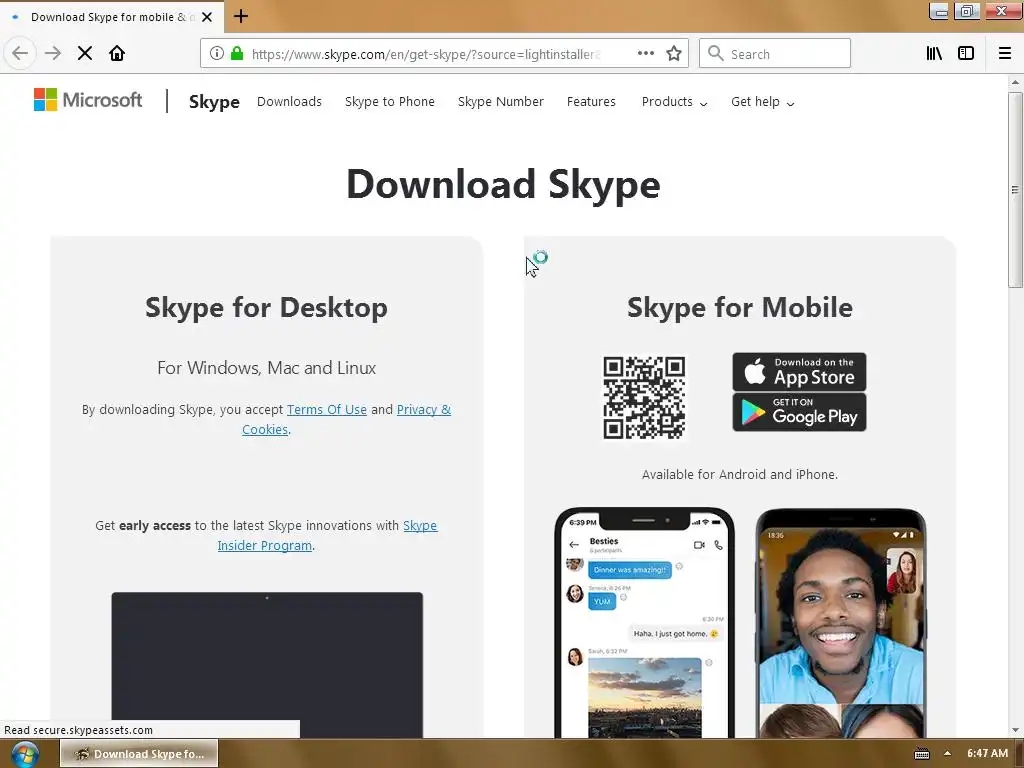Click the scrollbar up arrow
Image resolution: width=1024 pixels, height=768 pixels.
coord(1015,82)
